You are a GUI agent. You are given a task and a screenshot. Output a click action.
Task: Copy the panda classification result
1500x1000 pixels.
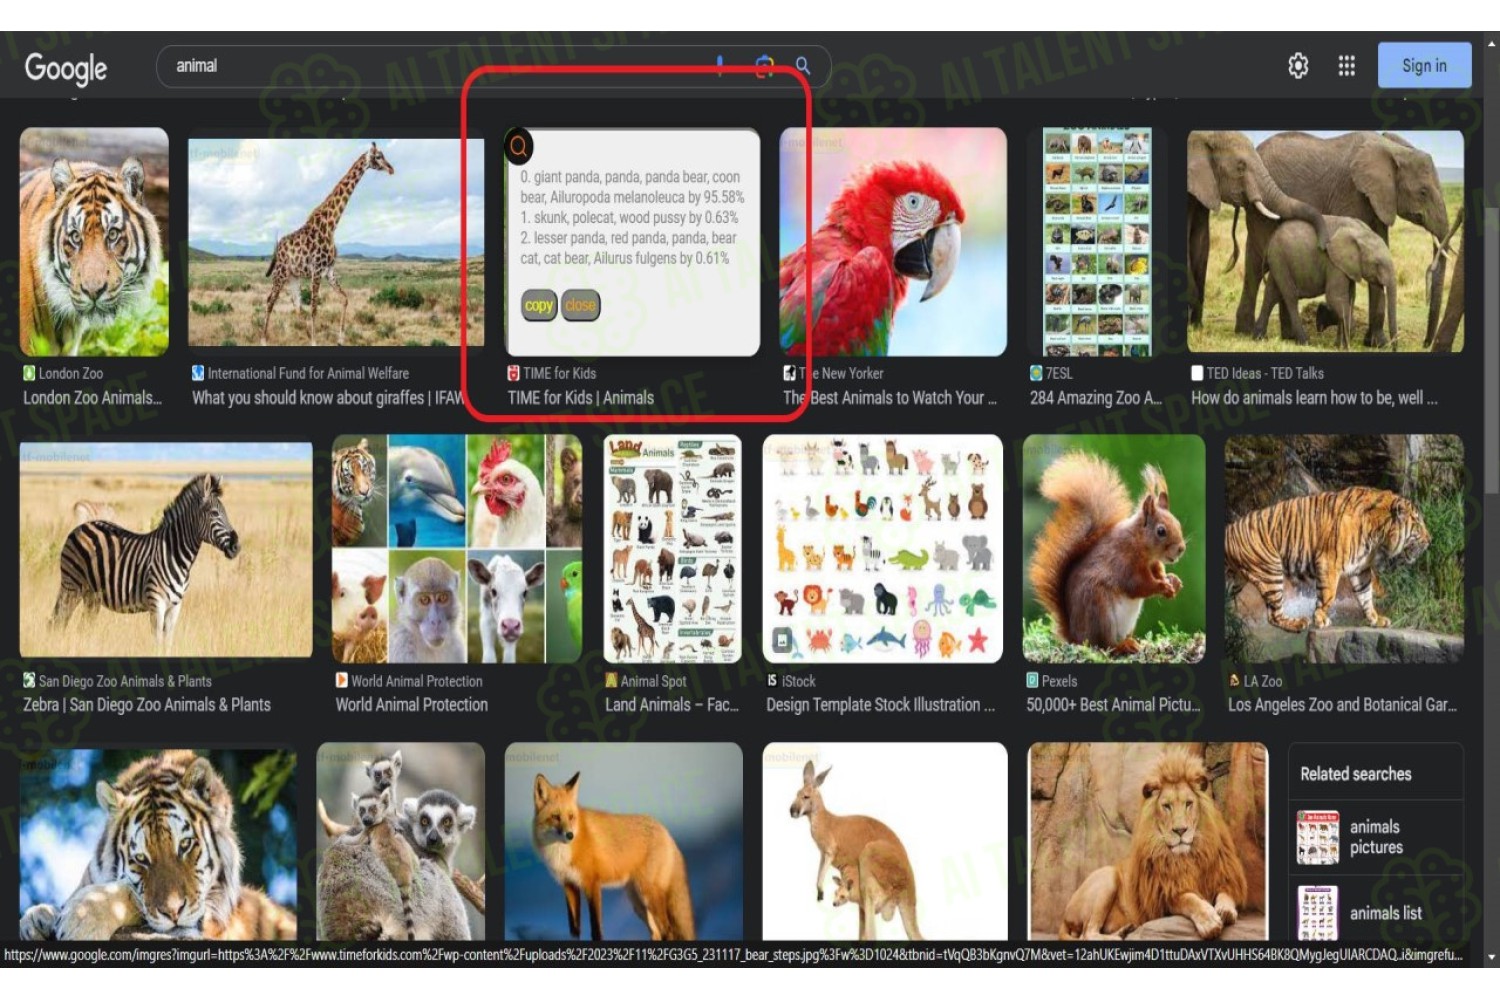click(539, 305)
